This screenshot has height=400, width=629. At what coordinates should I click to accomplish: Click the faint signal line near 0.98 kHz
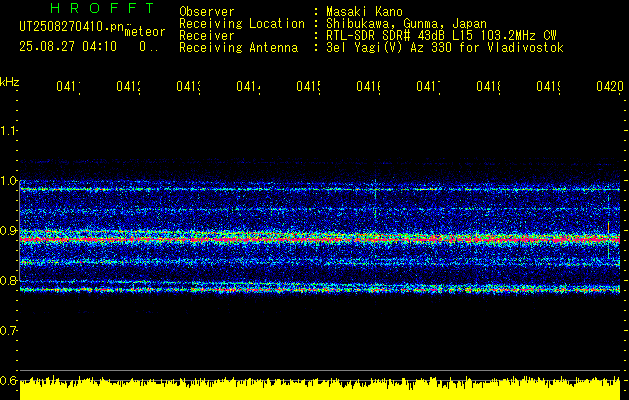pyautogui.click(x=320, y=189)
